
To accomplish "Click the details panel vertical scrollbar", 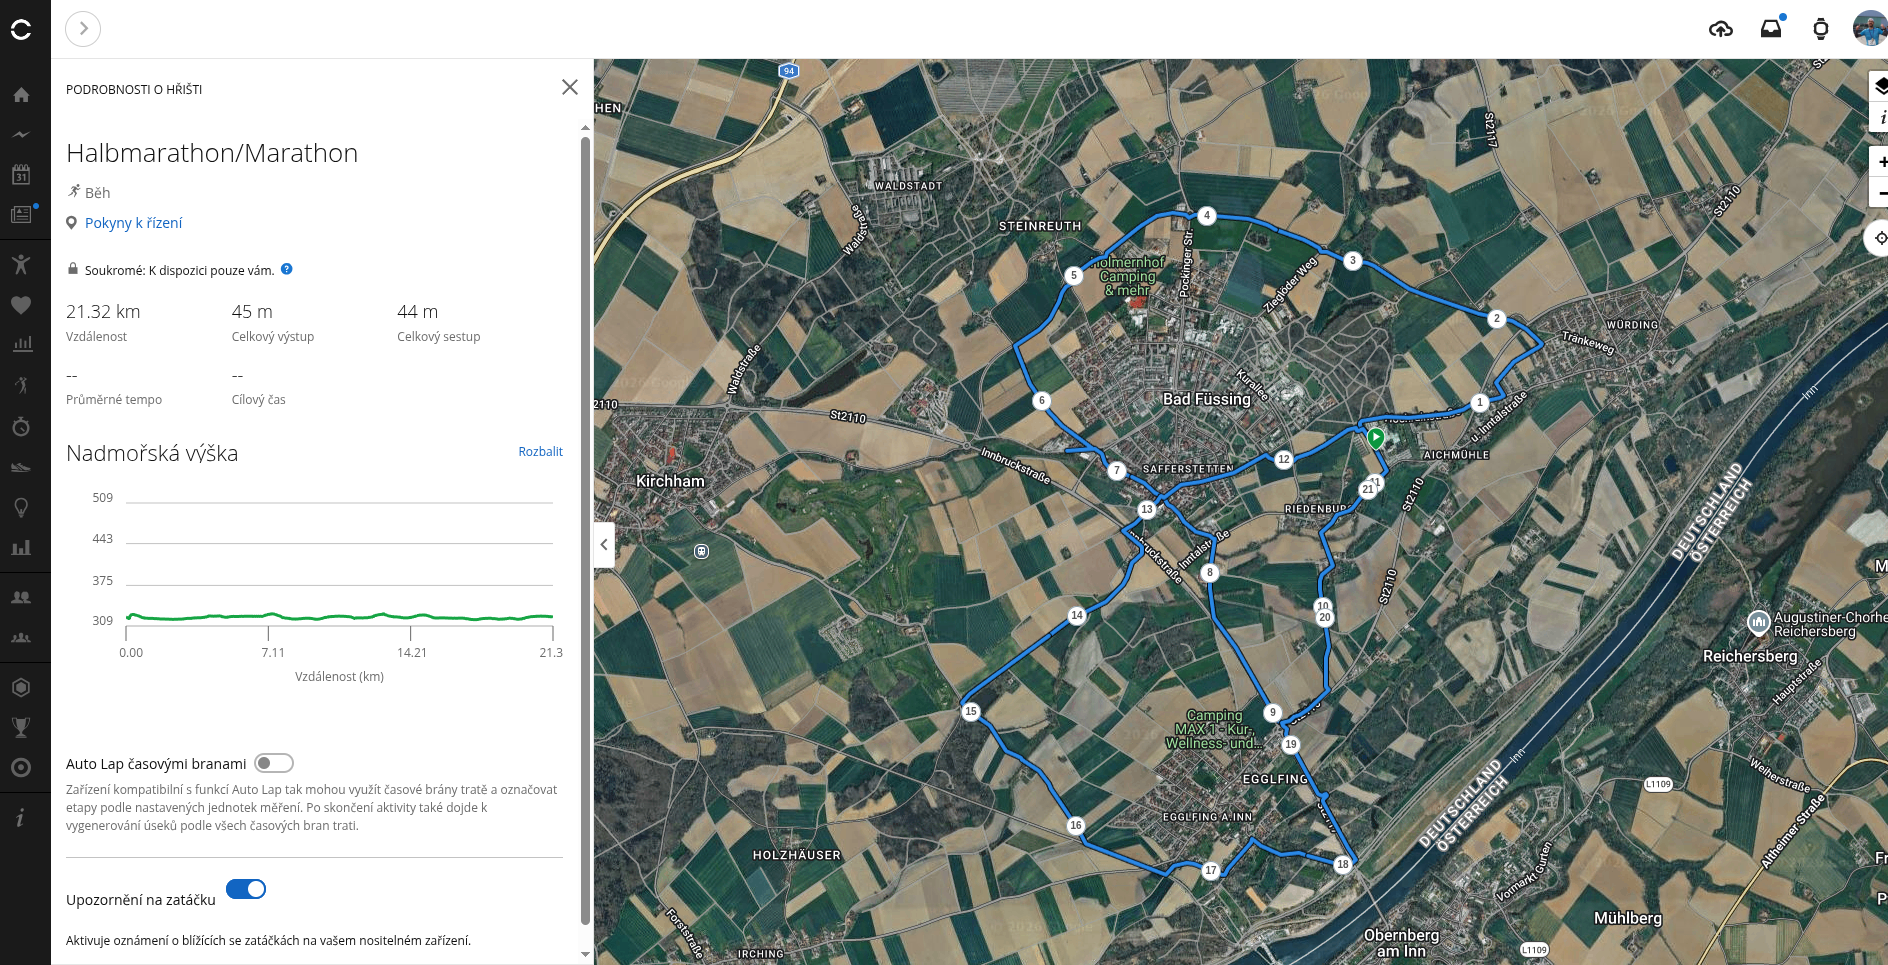I will [585, 530].
